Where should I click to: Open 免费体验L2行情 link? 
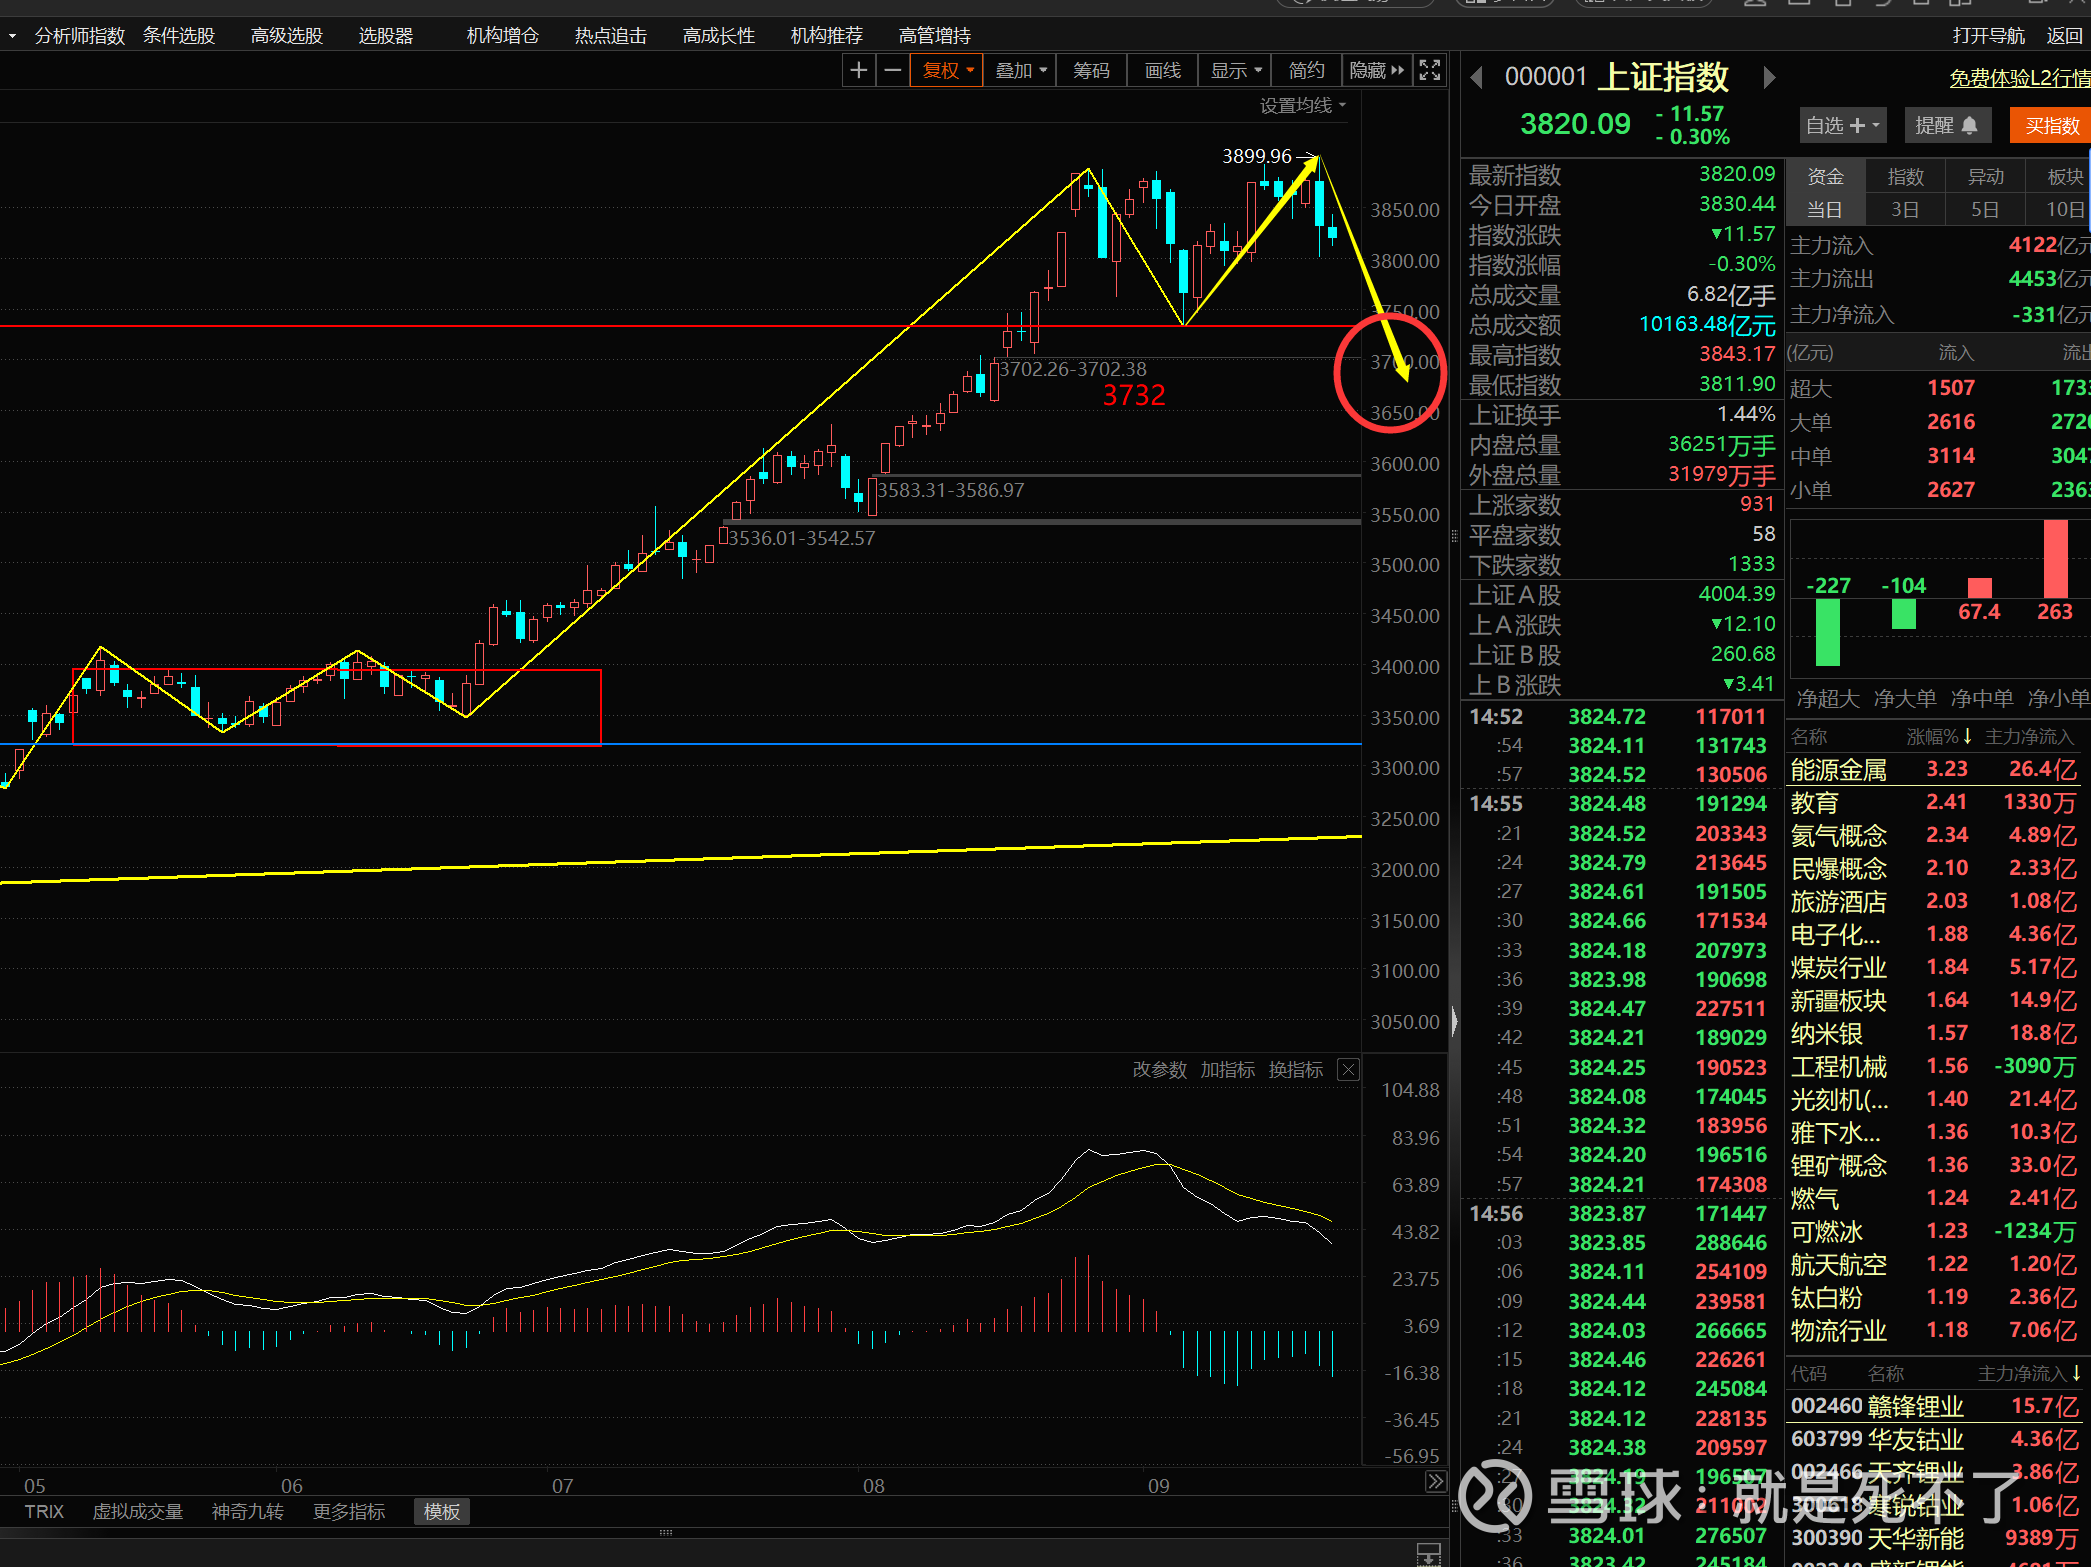point(2018,78)
